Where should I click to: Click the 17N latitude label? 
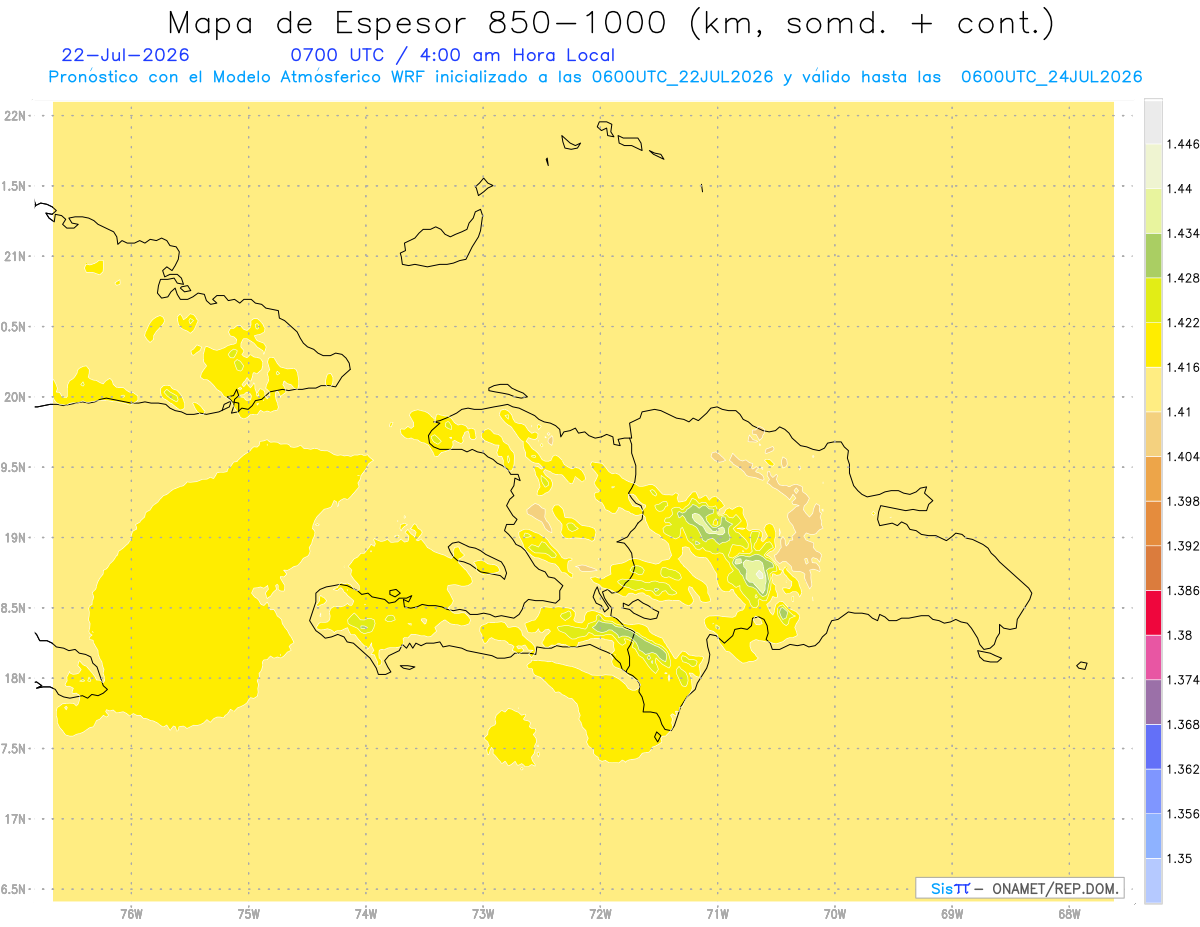pos(15,819)
